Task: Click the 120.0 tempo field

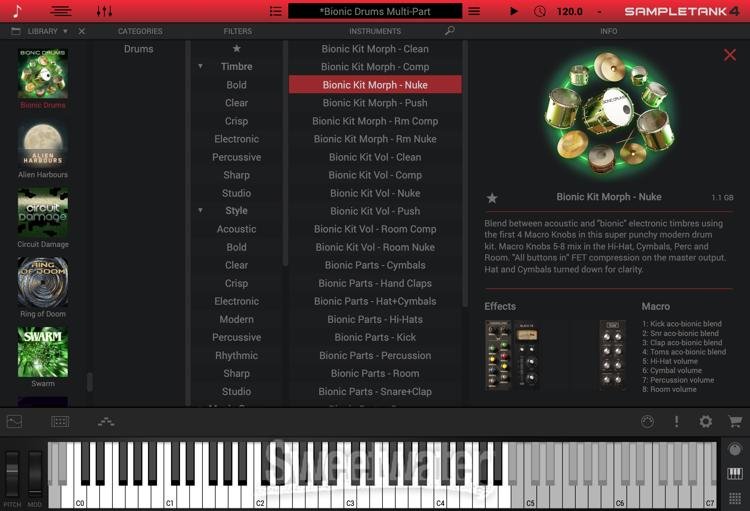Action: 570,11
